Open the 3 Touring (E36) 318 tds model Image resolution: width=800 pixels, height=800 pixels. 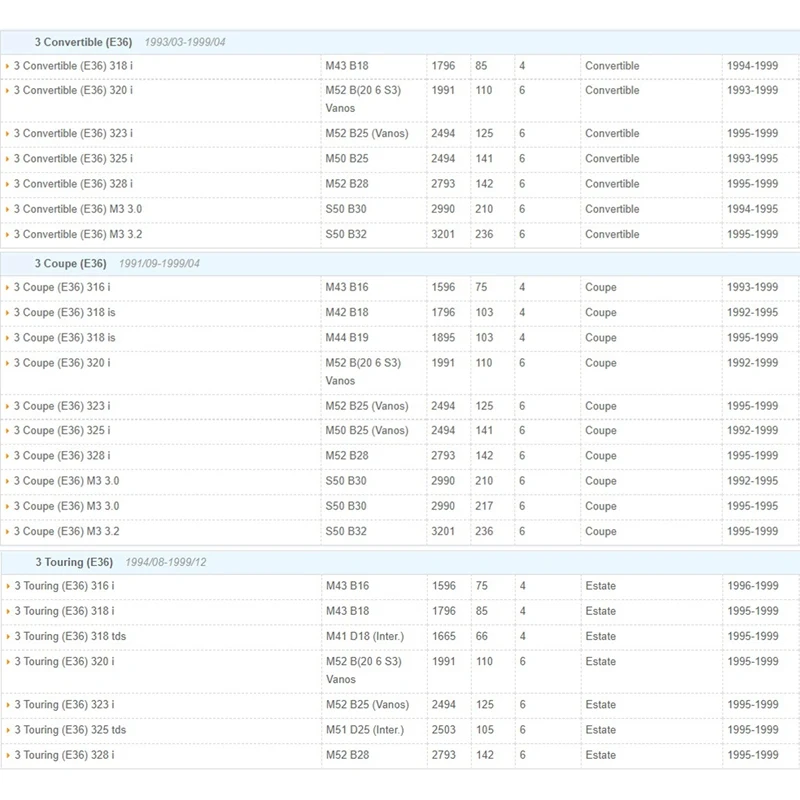click(x=70, y=636)
